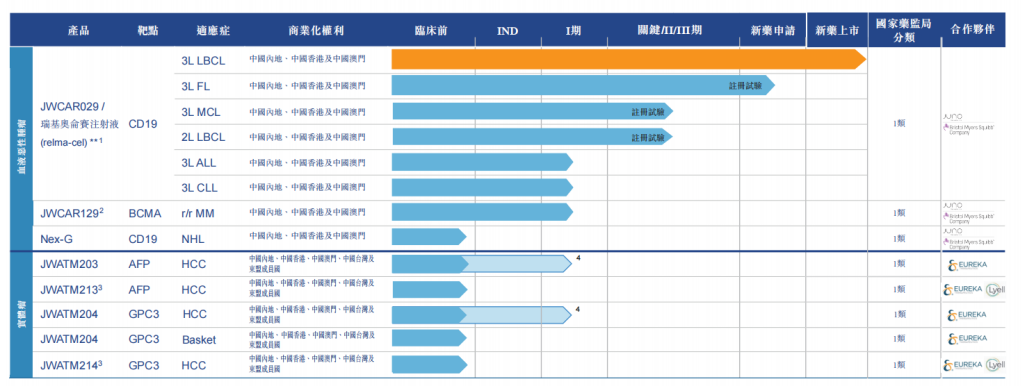Click the 產品 column header

pos(78,31)
